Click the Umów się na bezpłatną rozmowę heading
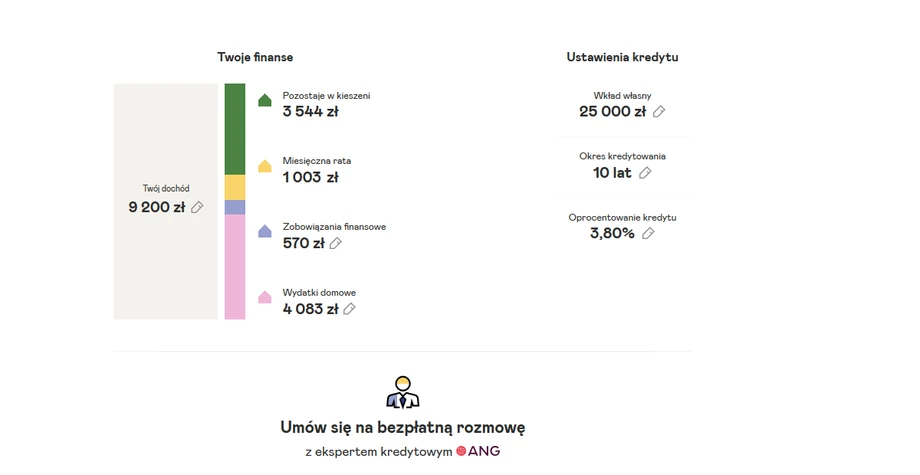The image size is (920, 475). pos(402,428)
